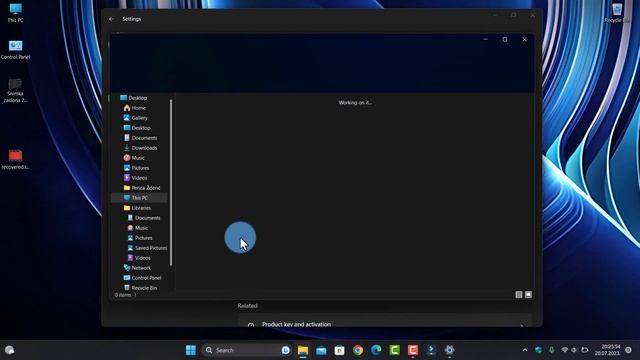Image resolution: width=640 pixels, height=360 pixels.
Task: Open File Explorer from the taskbar
Action: point(303,350)
